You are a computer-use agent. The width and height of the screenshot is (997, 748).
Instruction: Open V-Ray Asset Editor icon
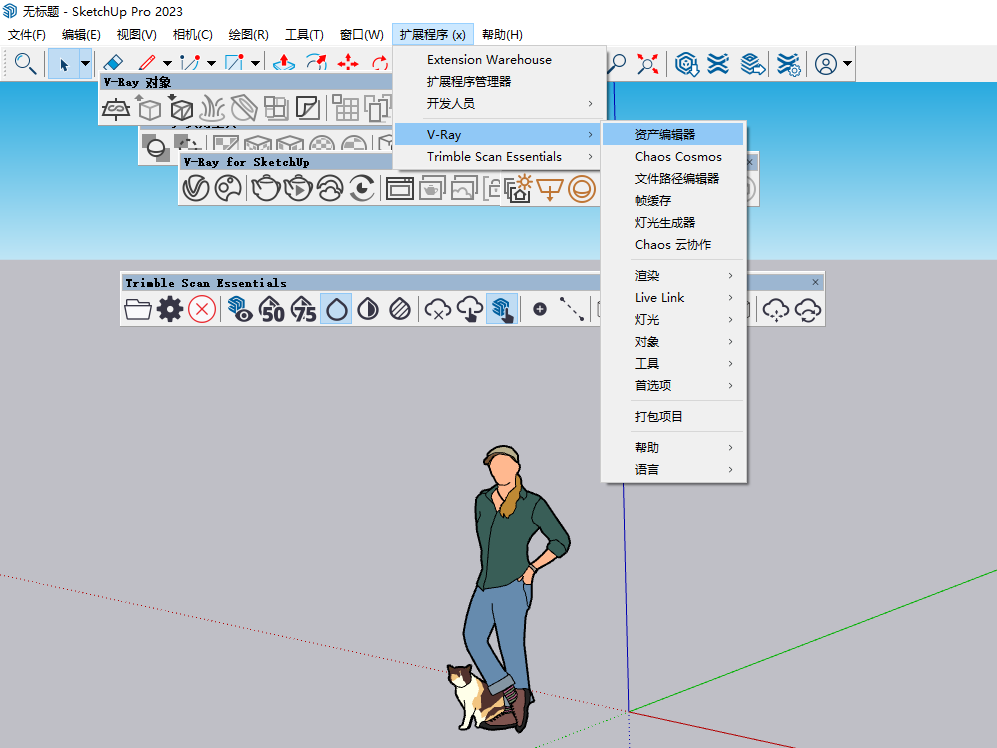(x=195, y=188)
